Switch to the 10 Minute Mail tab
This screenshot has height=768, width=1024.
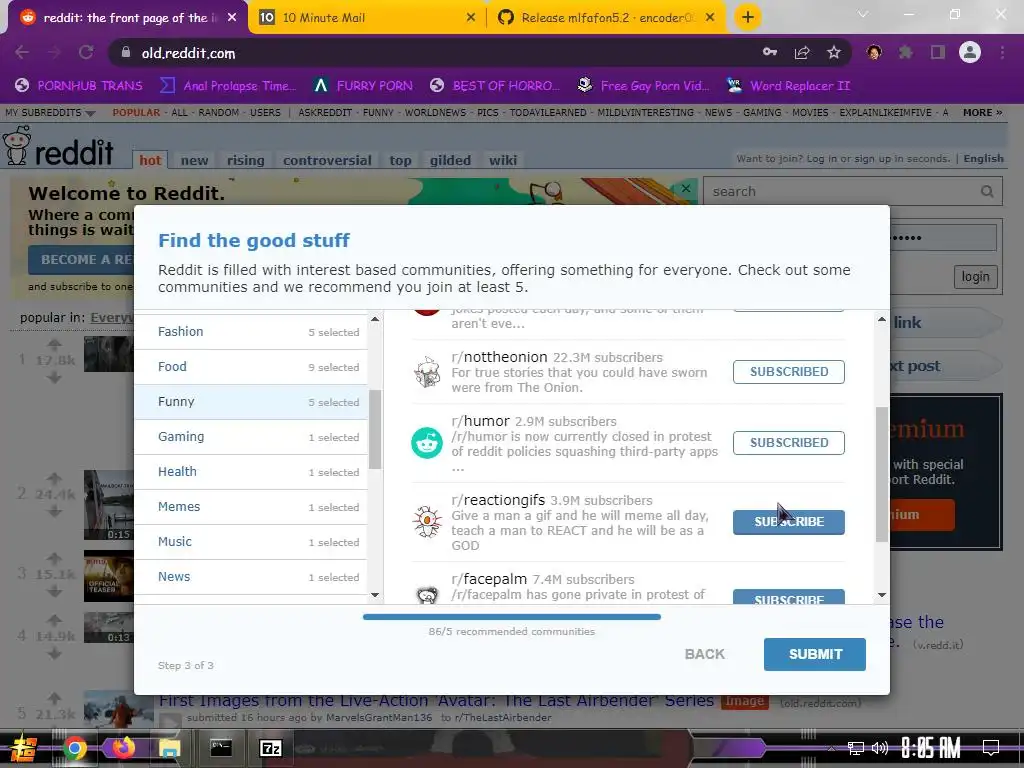[367, 18]
